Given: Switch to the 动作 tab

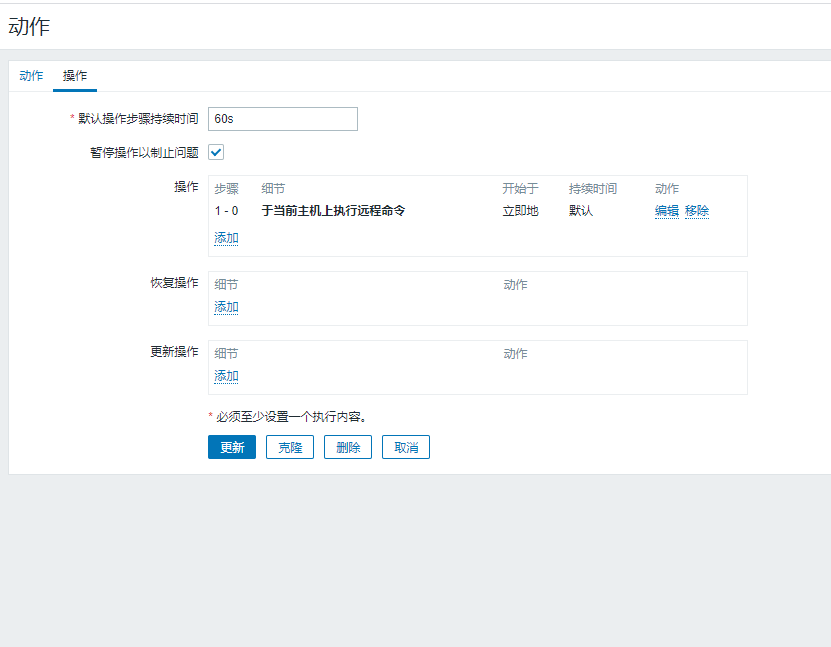Looking at the screenshot, I should [x=31, y=76].
